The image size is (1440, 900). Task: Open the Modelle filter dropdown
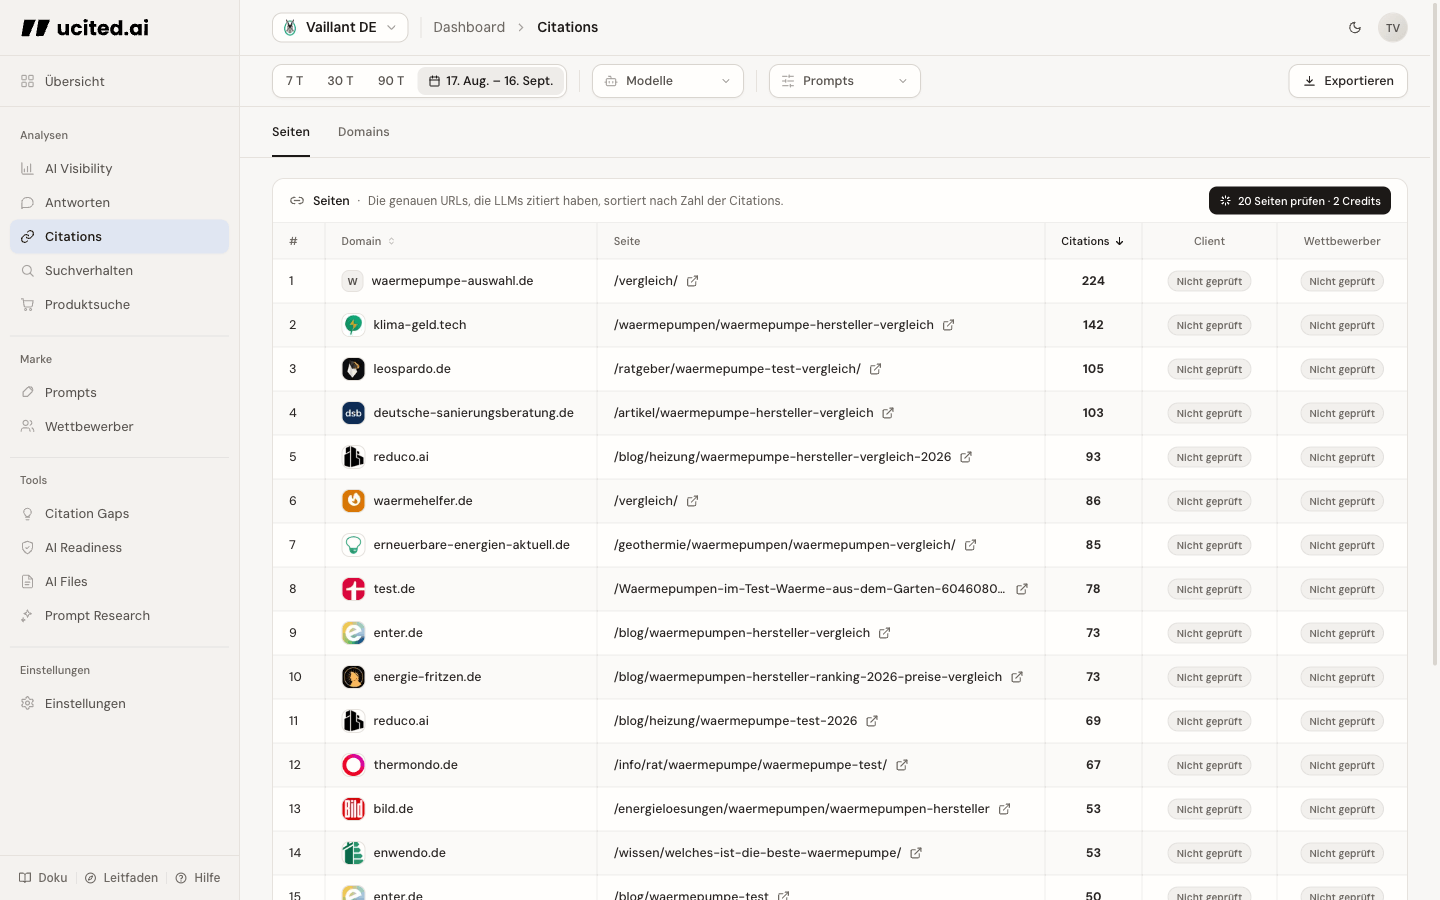coord(668,81)
